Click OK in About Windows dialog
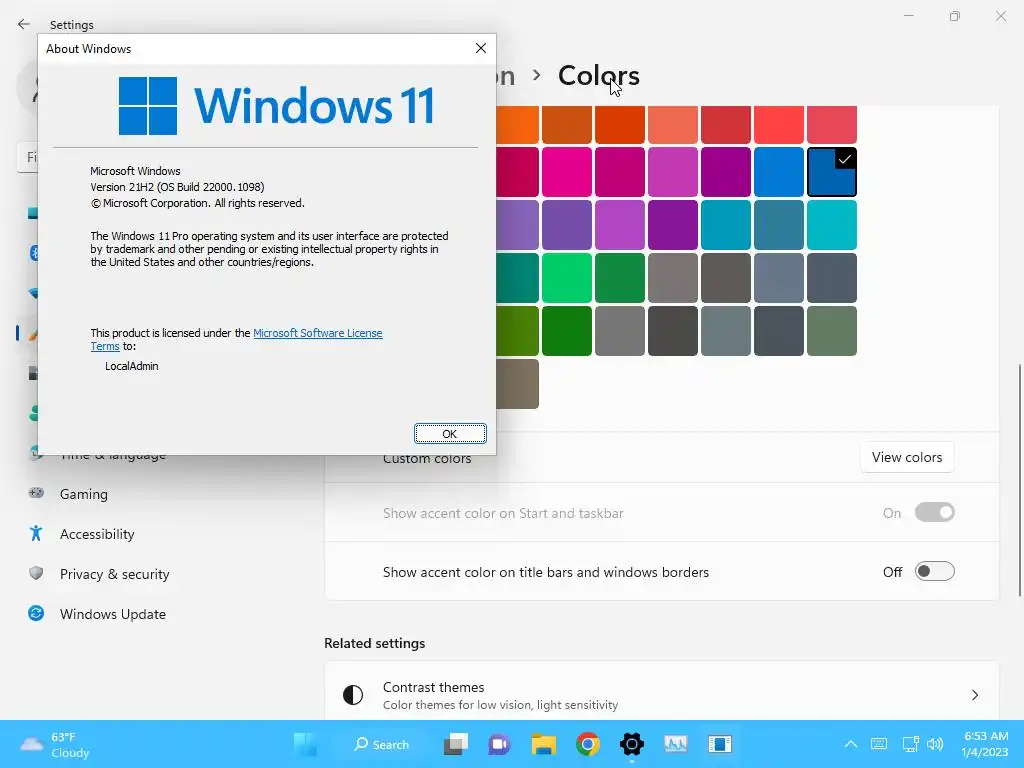This screenshot has width=1024, height=768. tap(450, 434)
